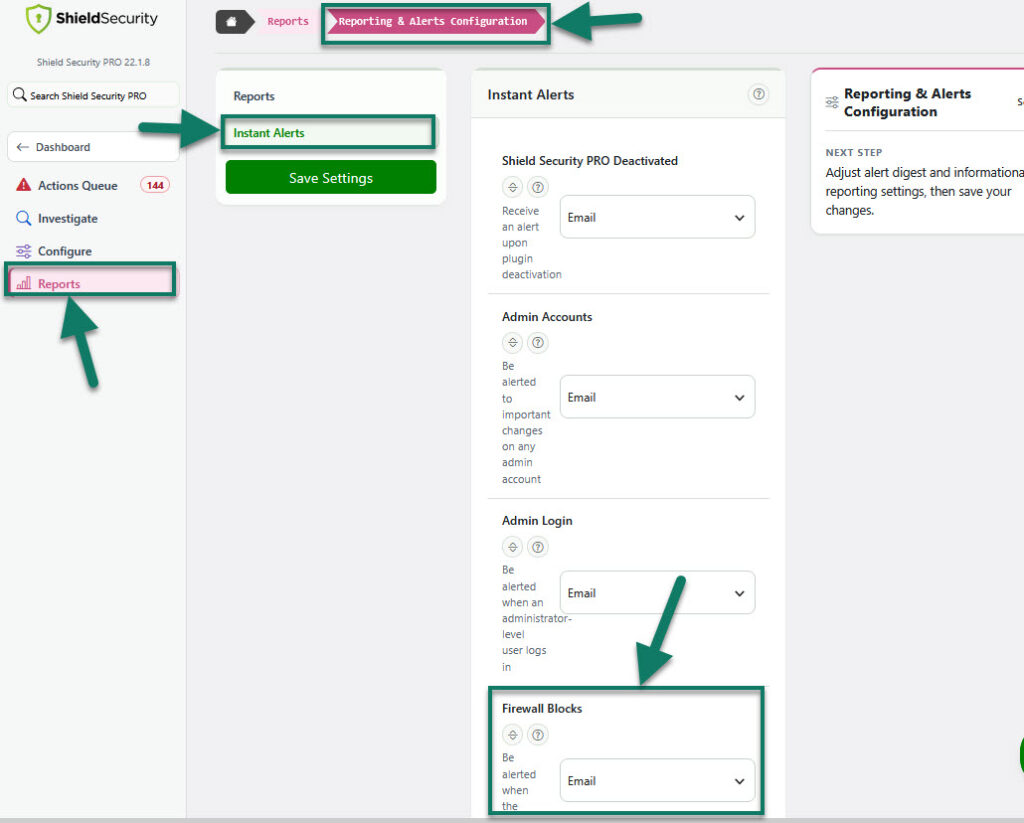Screen dimensions: 1024x823
Task: Click Reports breadcrumb link
Action: point(287,22)
